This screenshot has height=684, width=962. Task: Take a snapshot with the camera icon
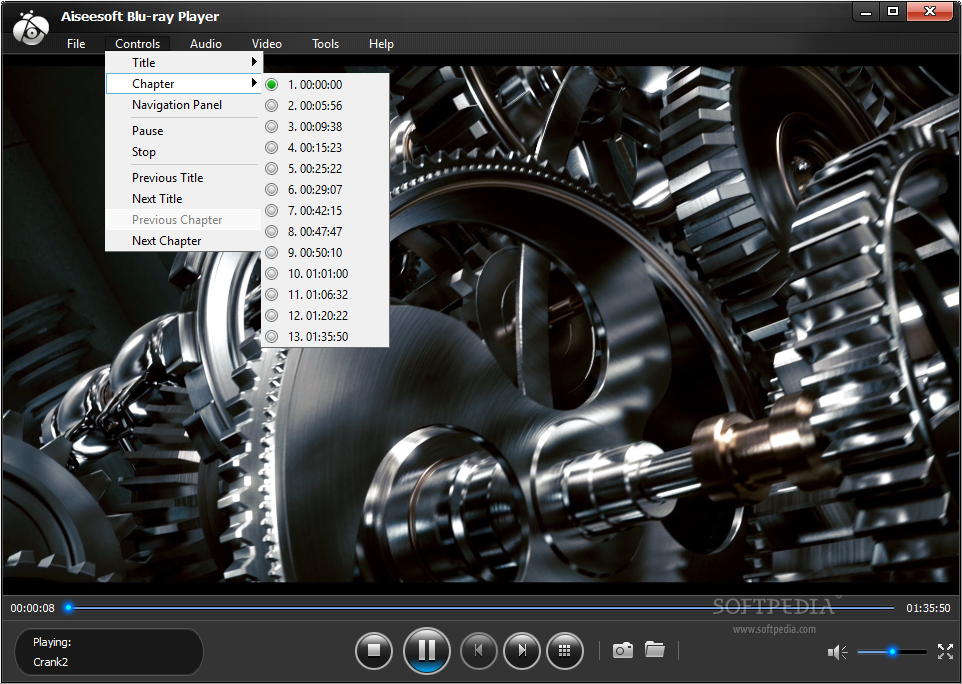622,650
